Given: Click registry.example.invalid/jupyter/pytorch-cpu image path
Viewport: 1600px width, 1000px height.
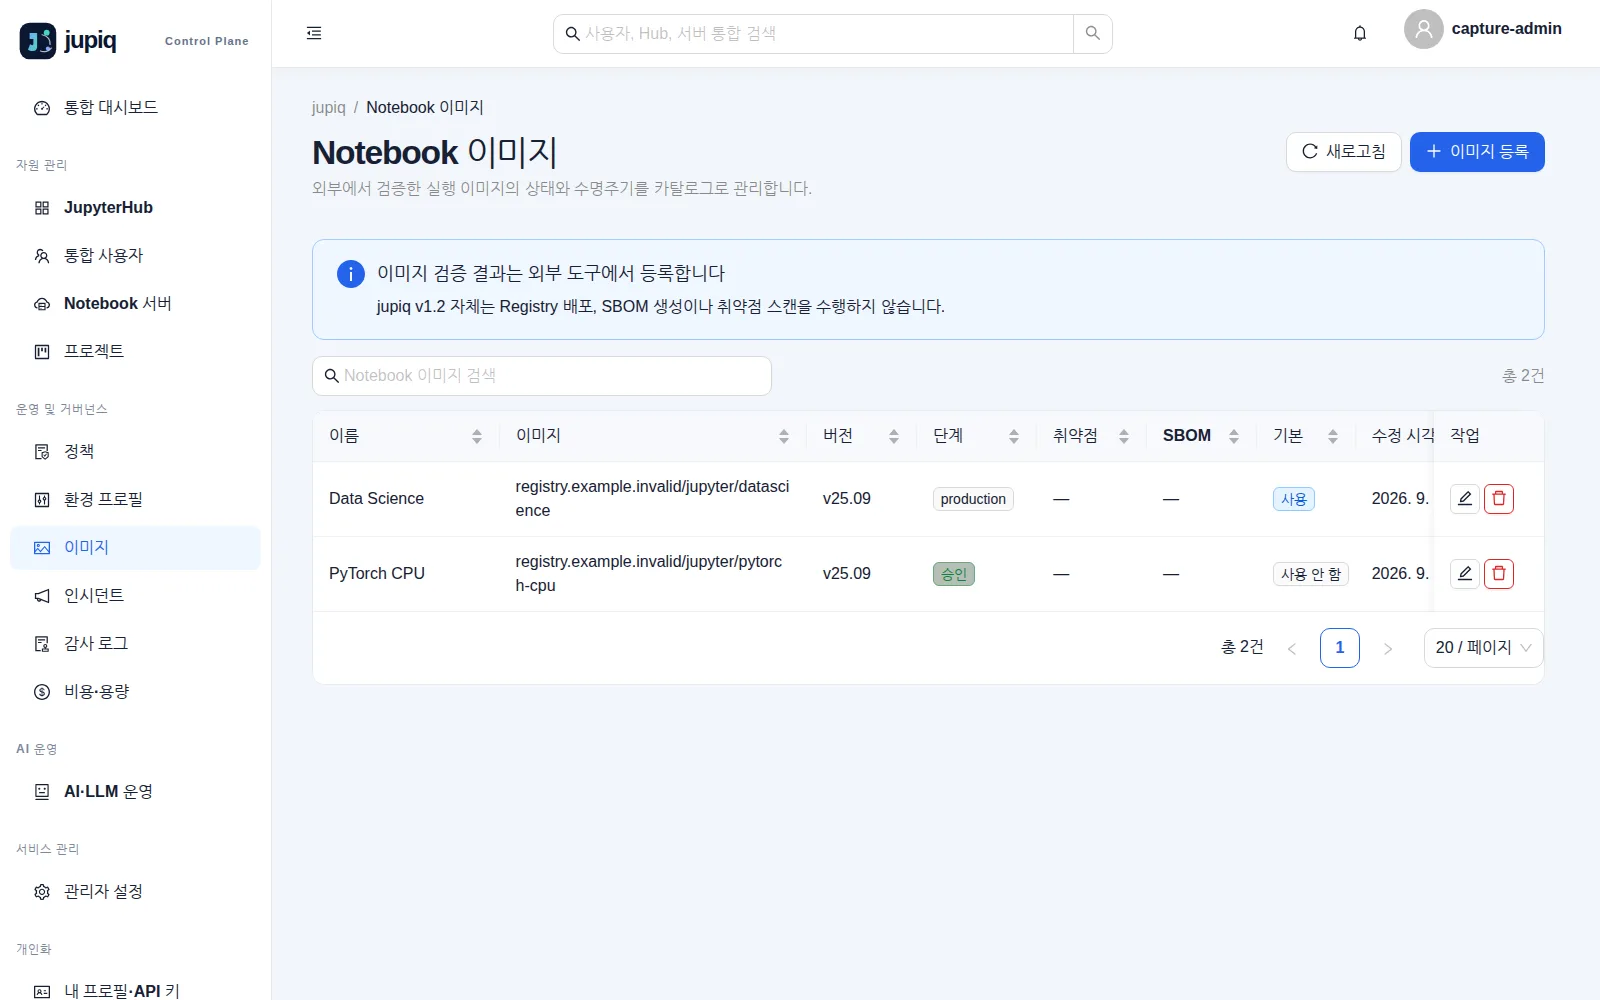Looking at the screenshot, I should [649, 574].
